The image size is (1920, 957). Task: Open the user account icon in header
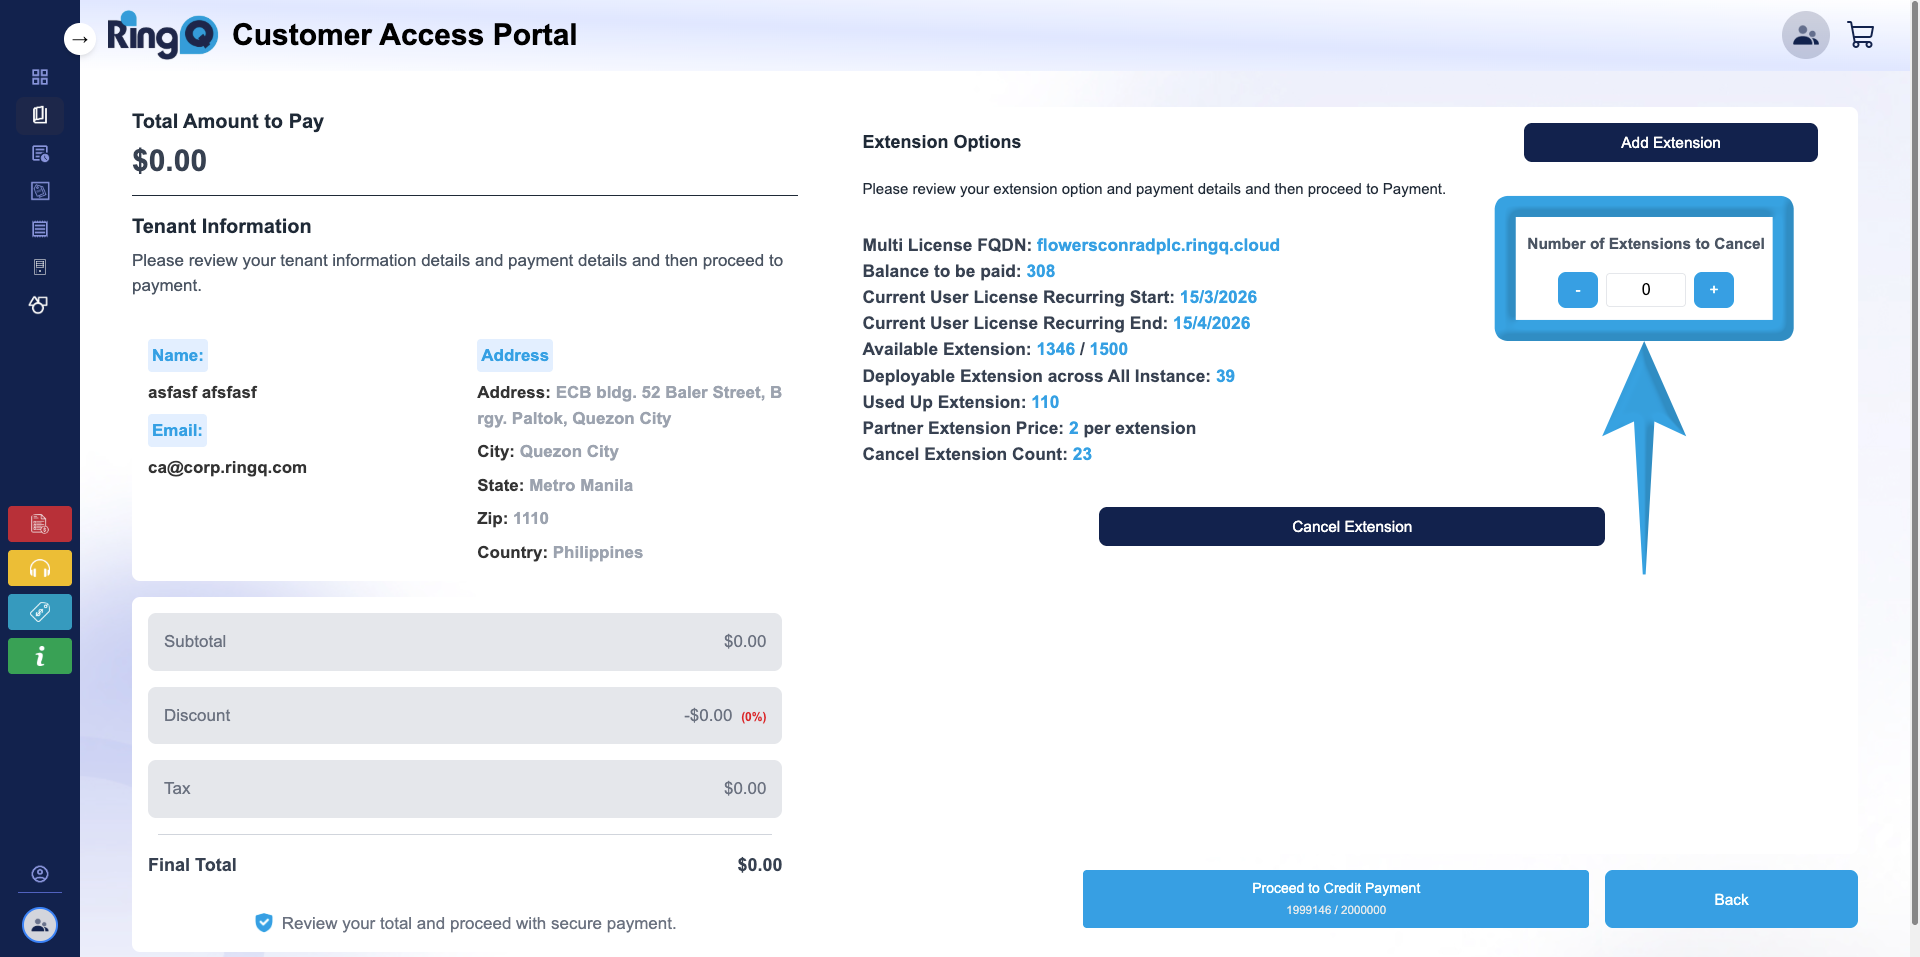(1804, 34)
